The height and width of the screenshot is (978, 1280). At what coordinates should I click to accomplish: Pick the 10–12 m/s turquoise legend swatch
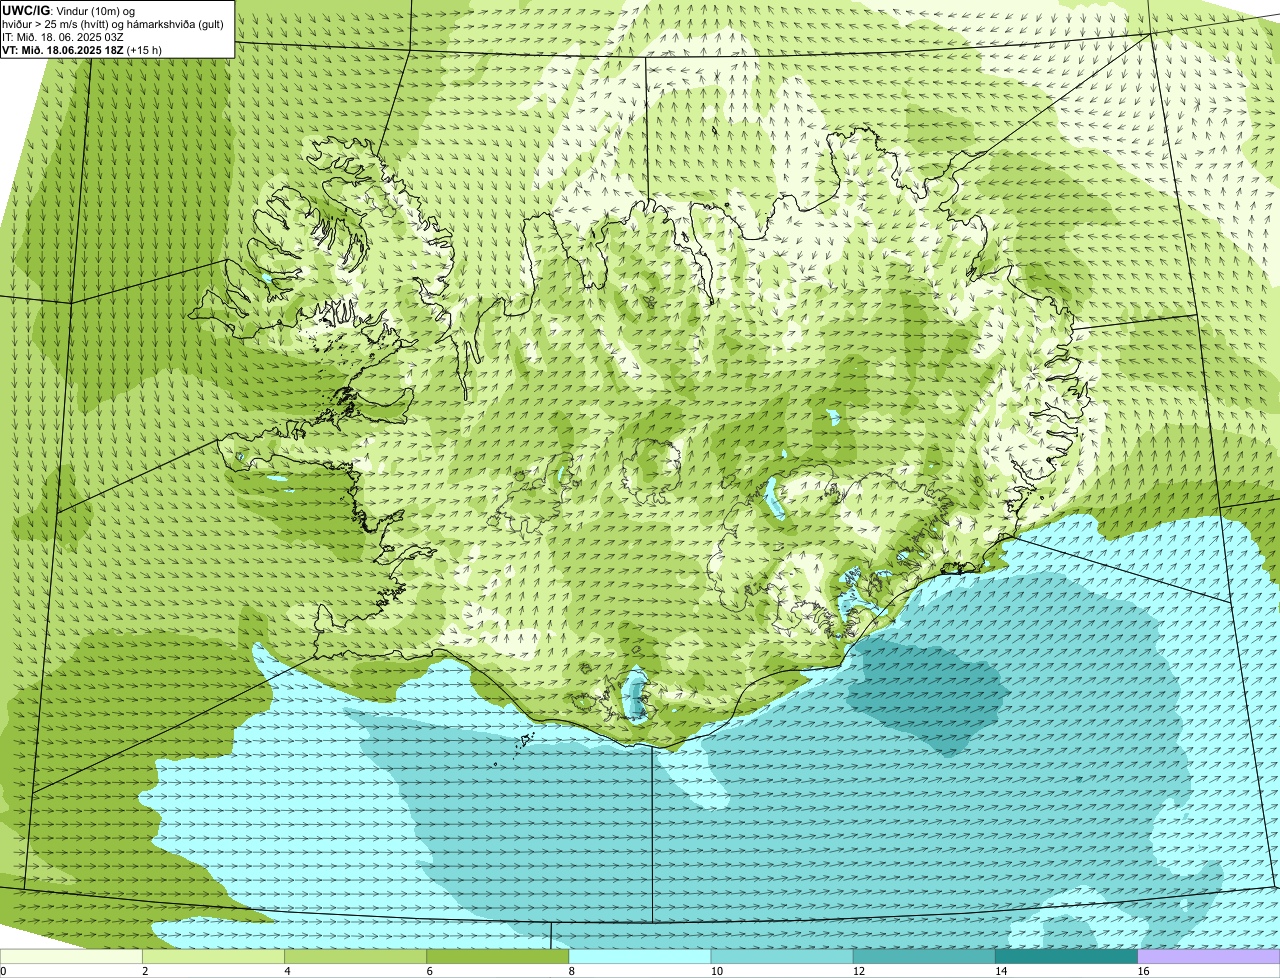[x=782, y=956]
